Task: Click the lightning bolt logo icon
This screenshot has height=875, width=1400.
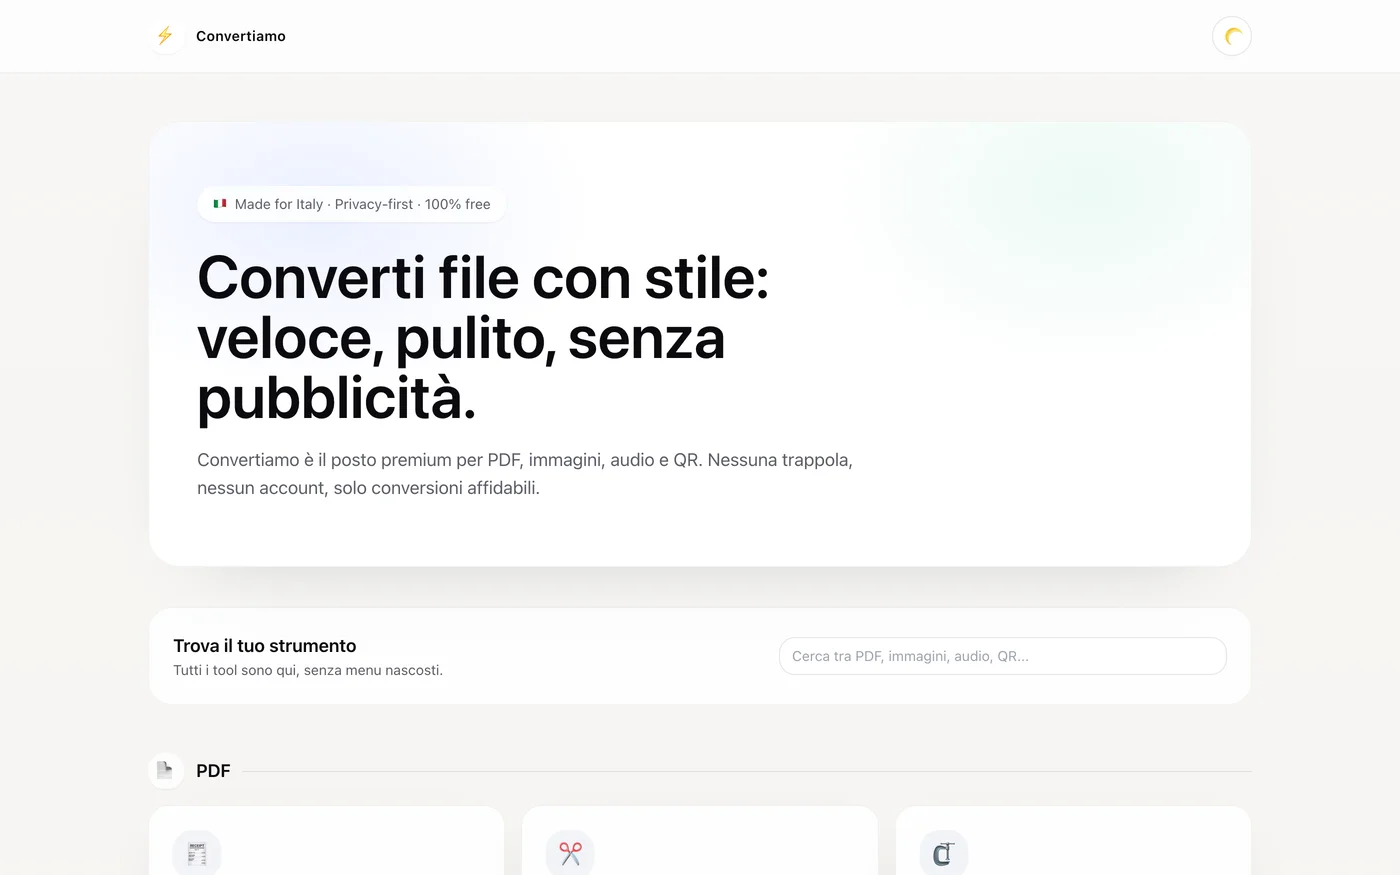Action: tap(165, 36)
